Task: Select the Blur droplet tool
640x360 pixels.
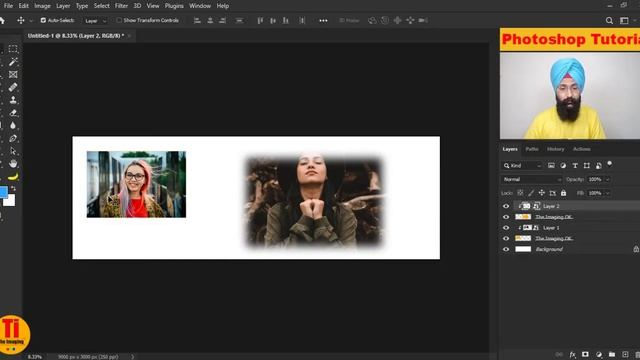Action: 13,125
